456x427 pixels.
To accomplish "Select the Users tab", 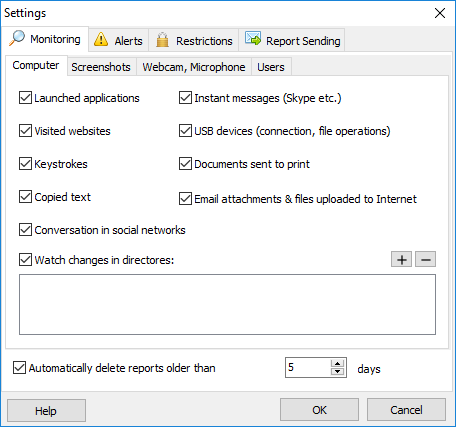I will 271,67.
